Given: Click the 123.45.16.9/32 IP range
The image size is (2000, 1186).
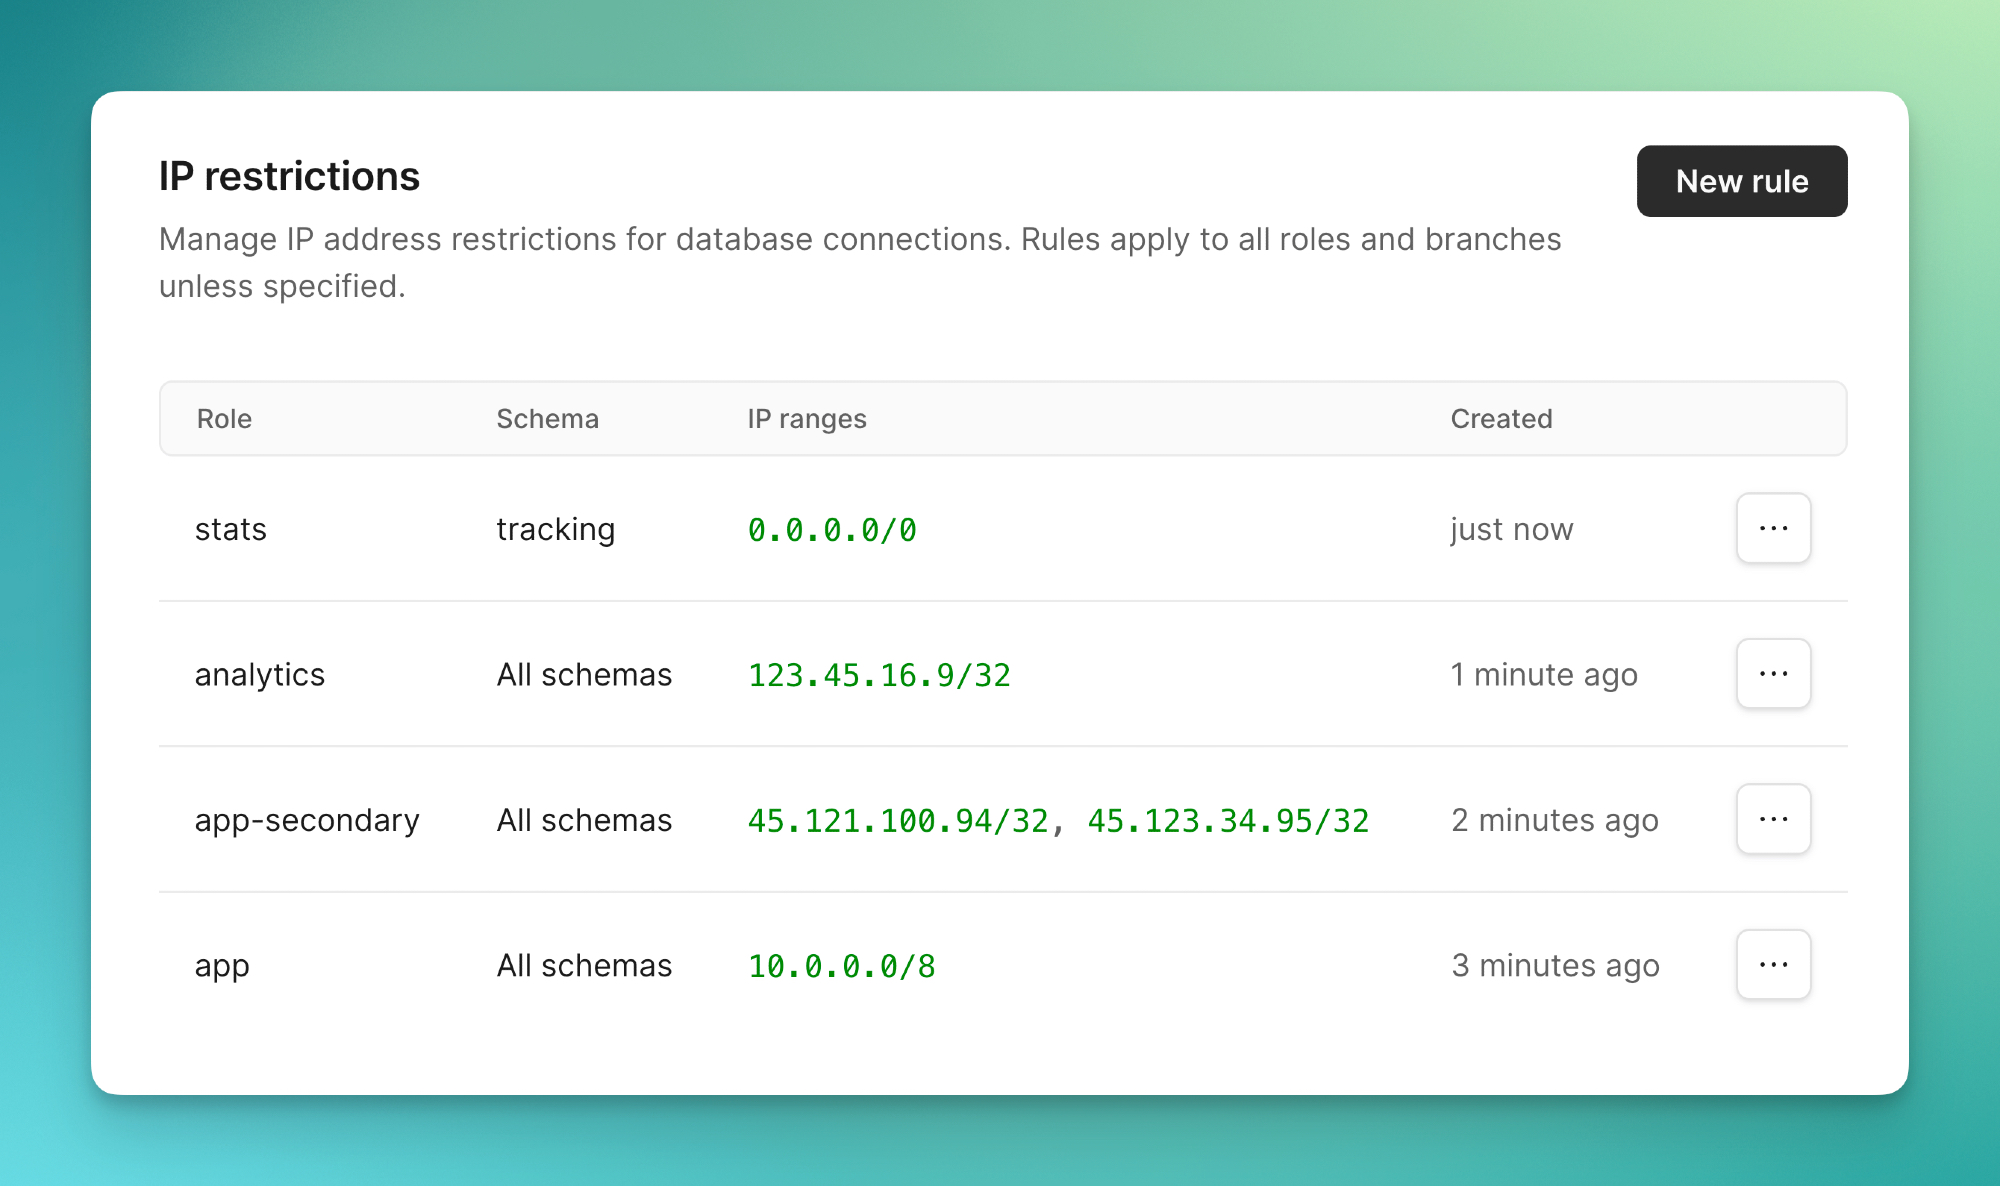Looking at the screenshot, I should (x=879, y=676).
